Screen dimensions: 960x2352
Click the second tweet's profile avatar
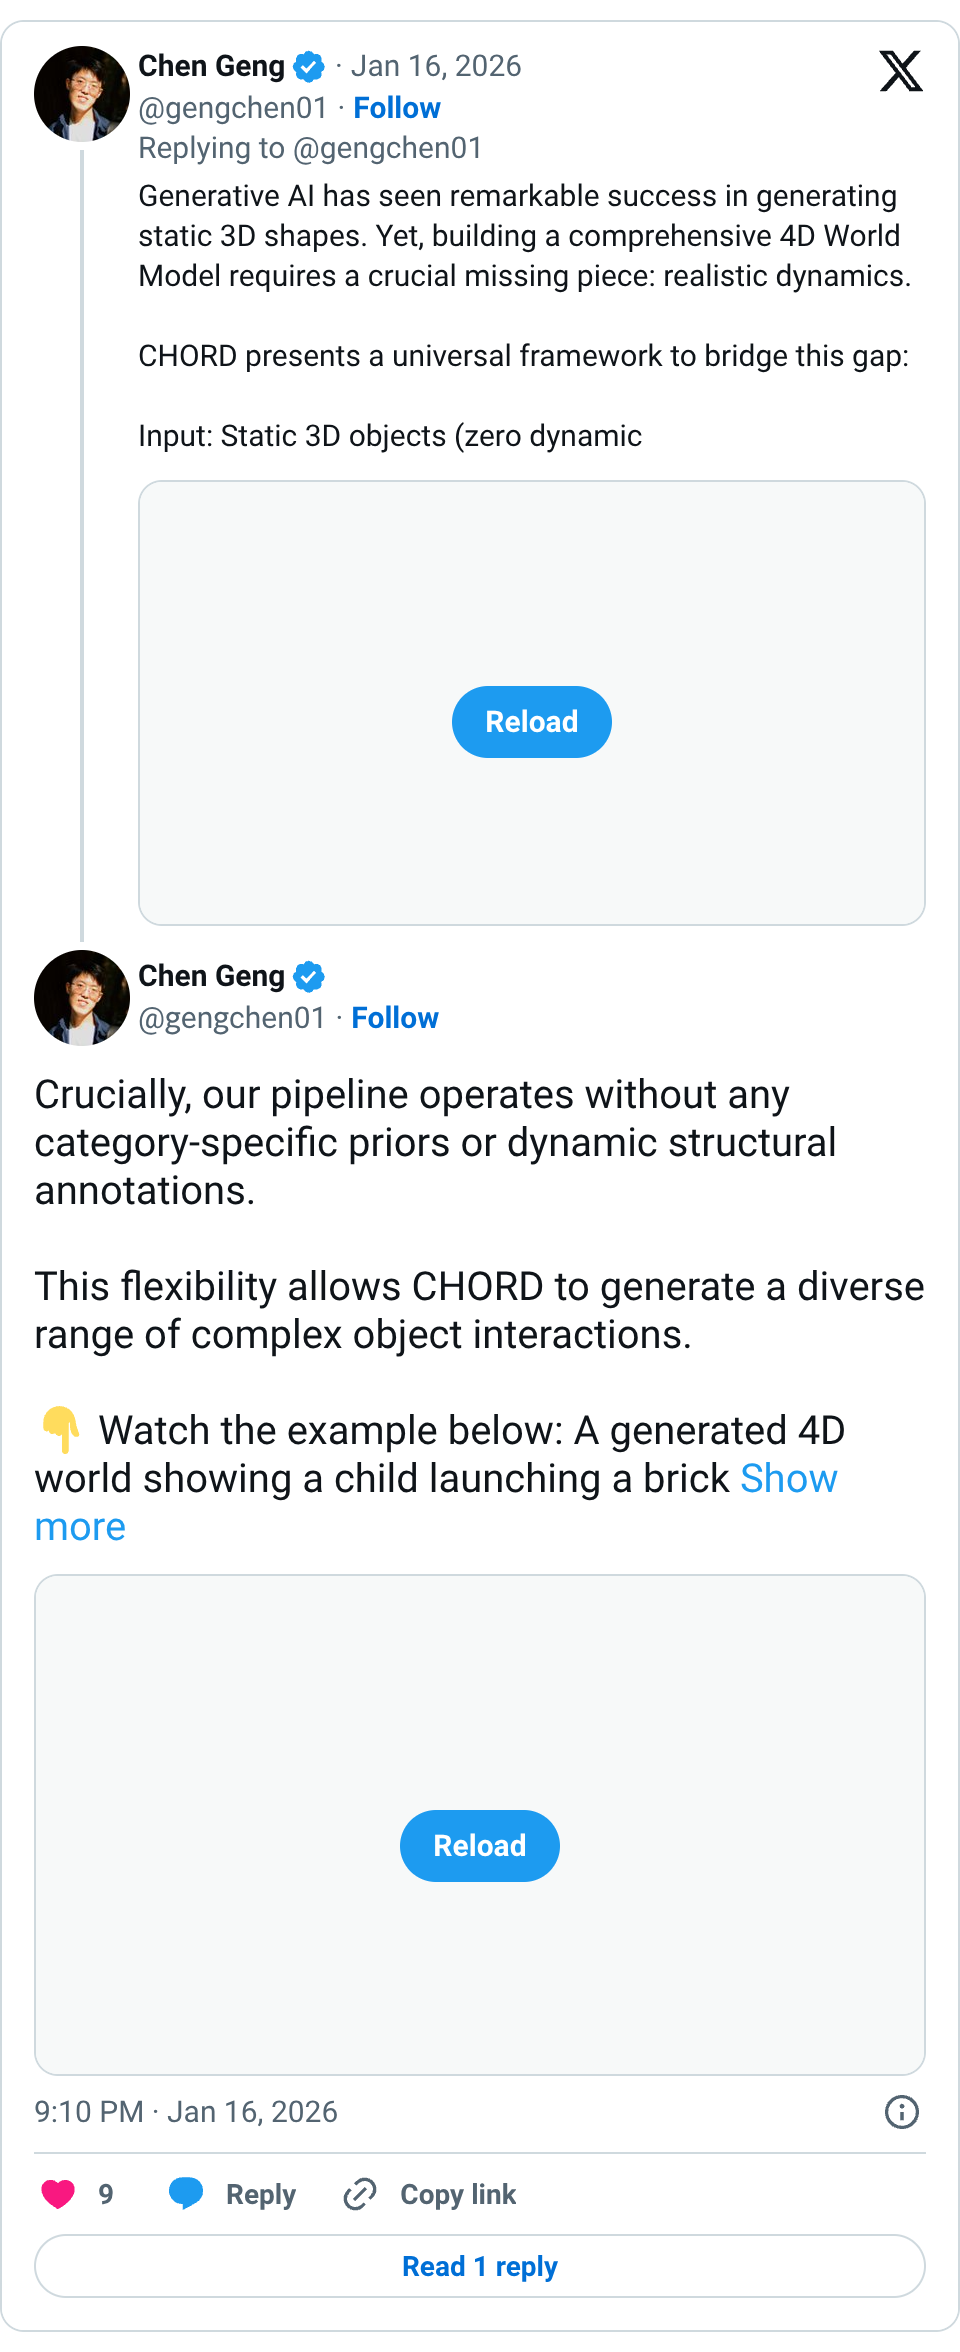82,998
